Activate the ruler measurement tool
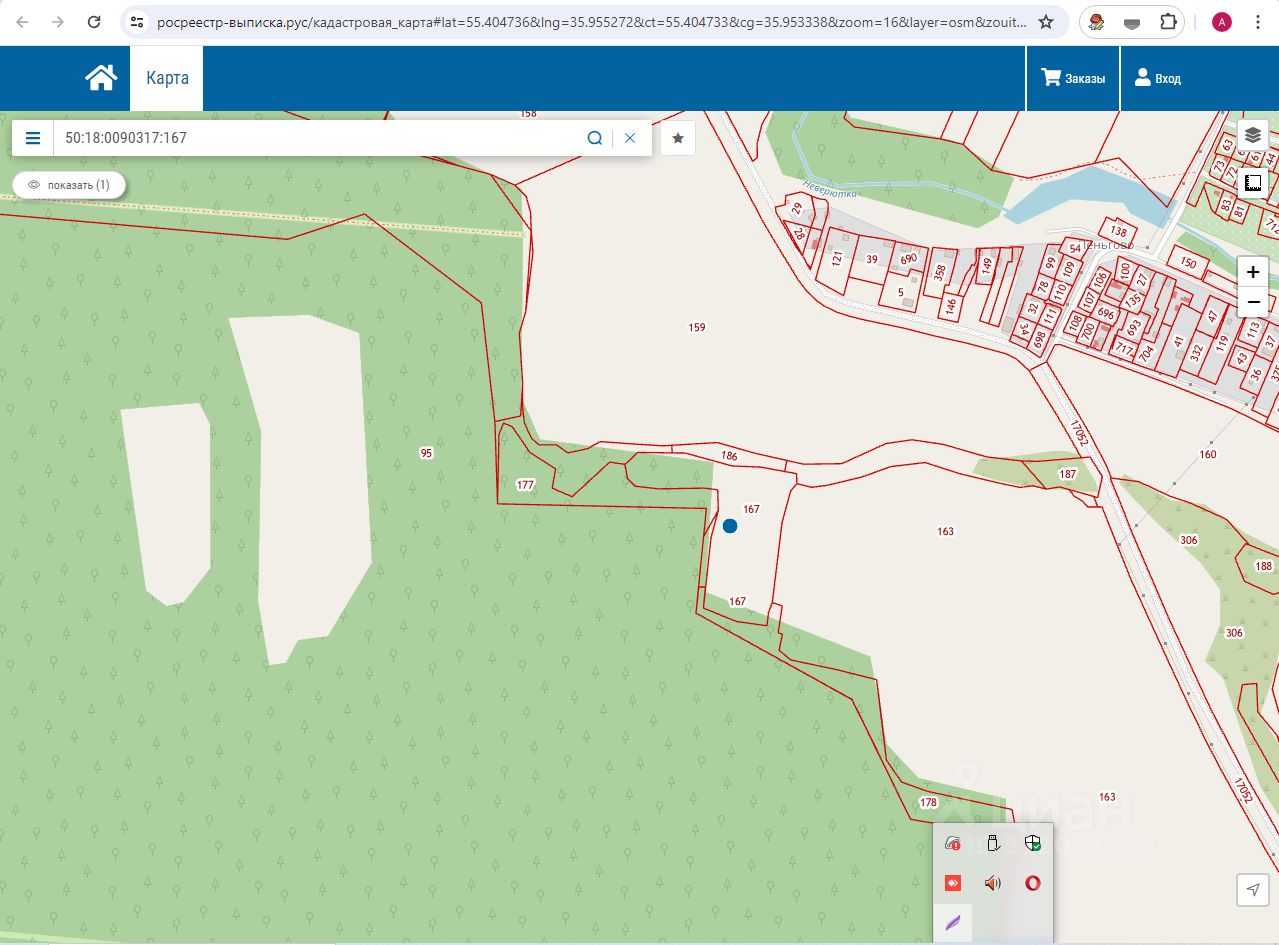The image size is (1279, 945). (1252, 183)
